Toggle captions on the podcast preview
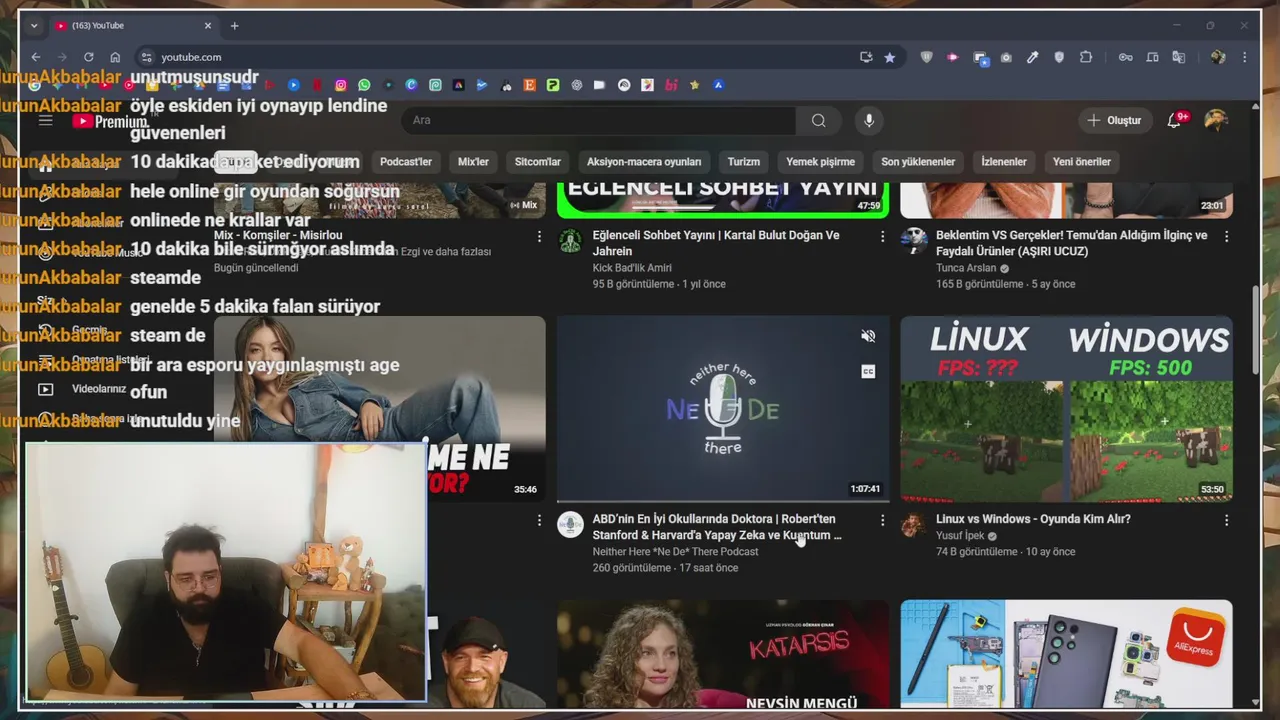The height and width of the screenshot is (720, 1280). click(868, 371)
